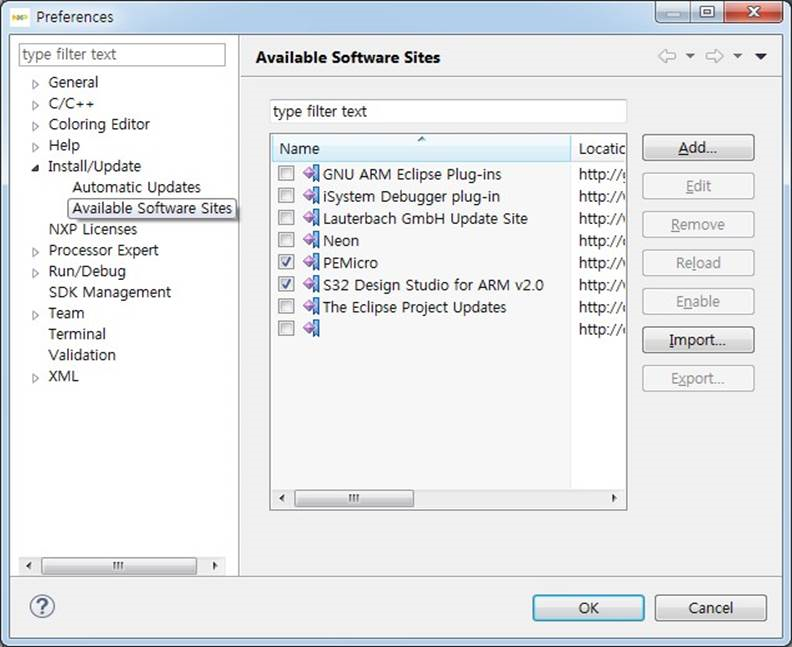Click the tree pane scroll right arrow
This screenshot has width=792, height=647.
click(x=215, y=566)
